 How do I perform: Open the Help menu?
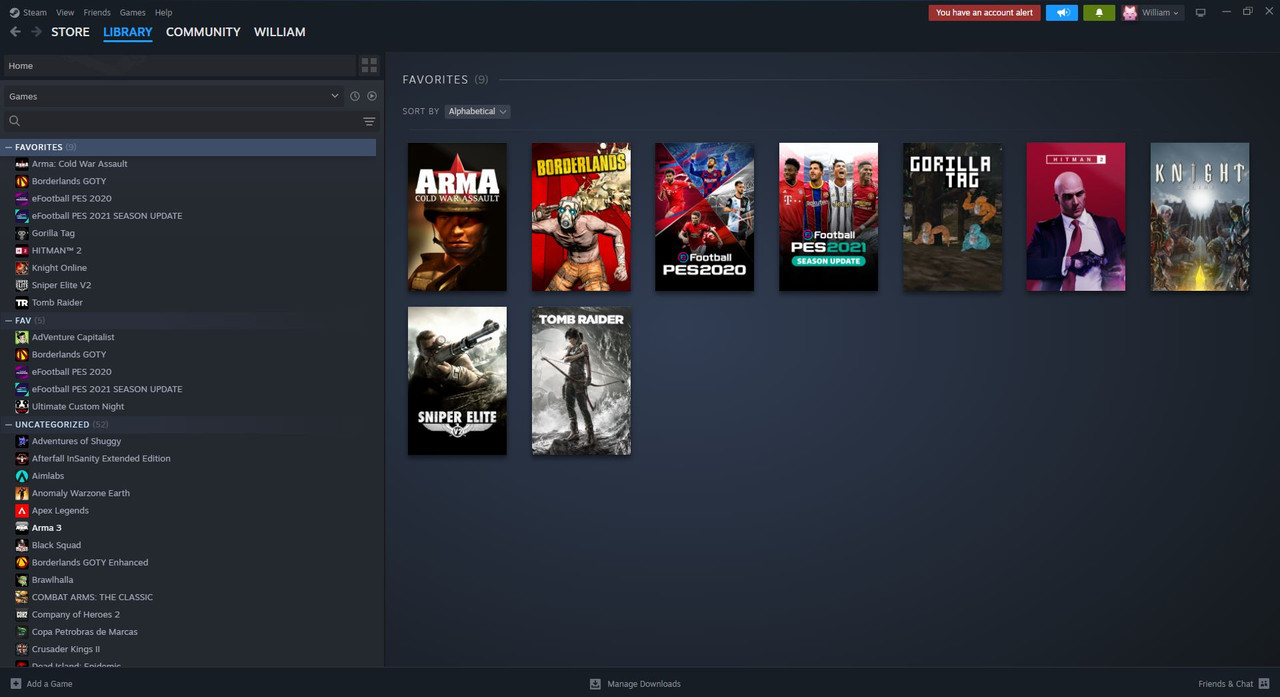(x=163, y=13)
